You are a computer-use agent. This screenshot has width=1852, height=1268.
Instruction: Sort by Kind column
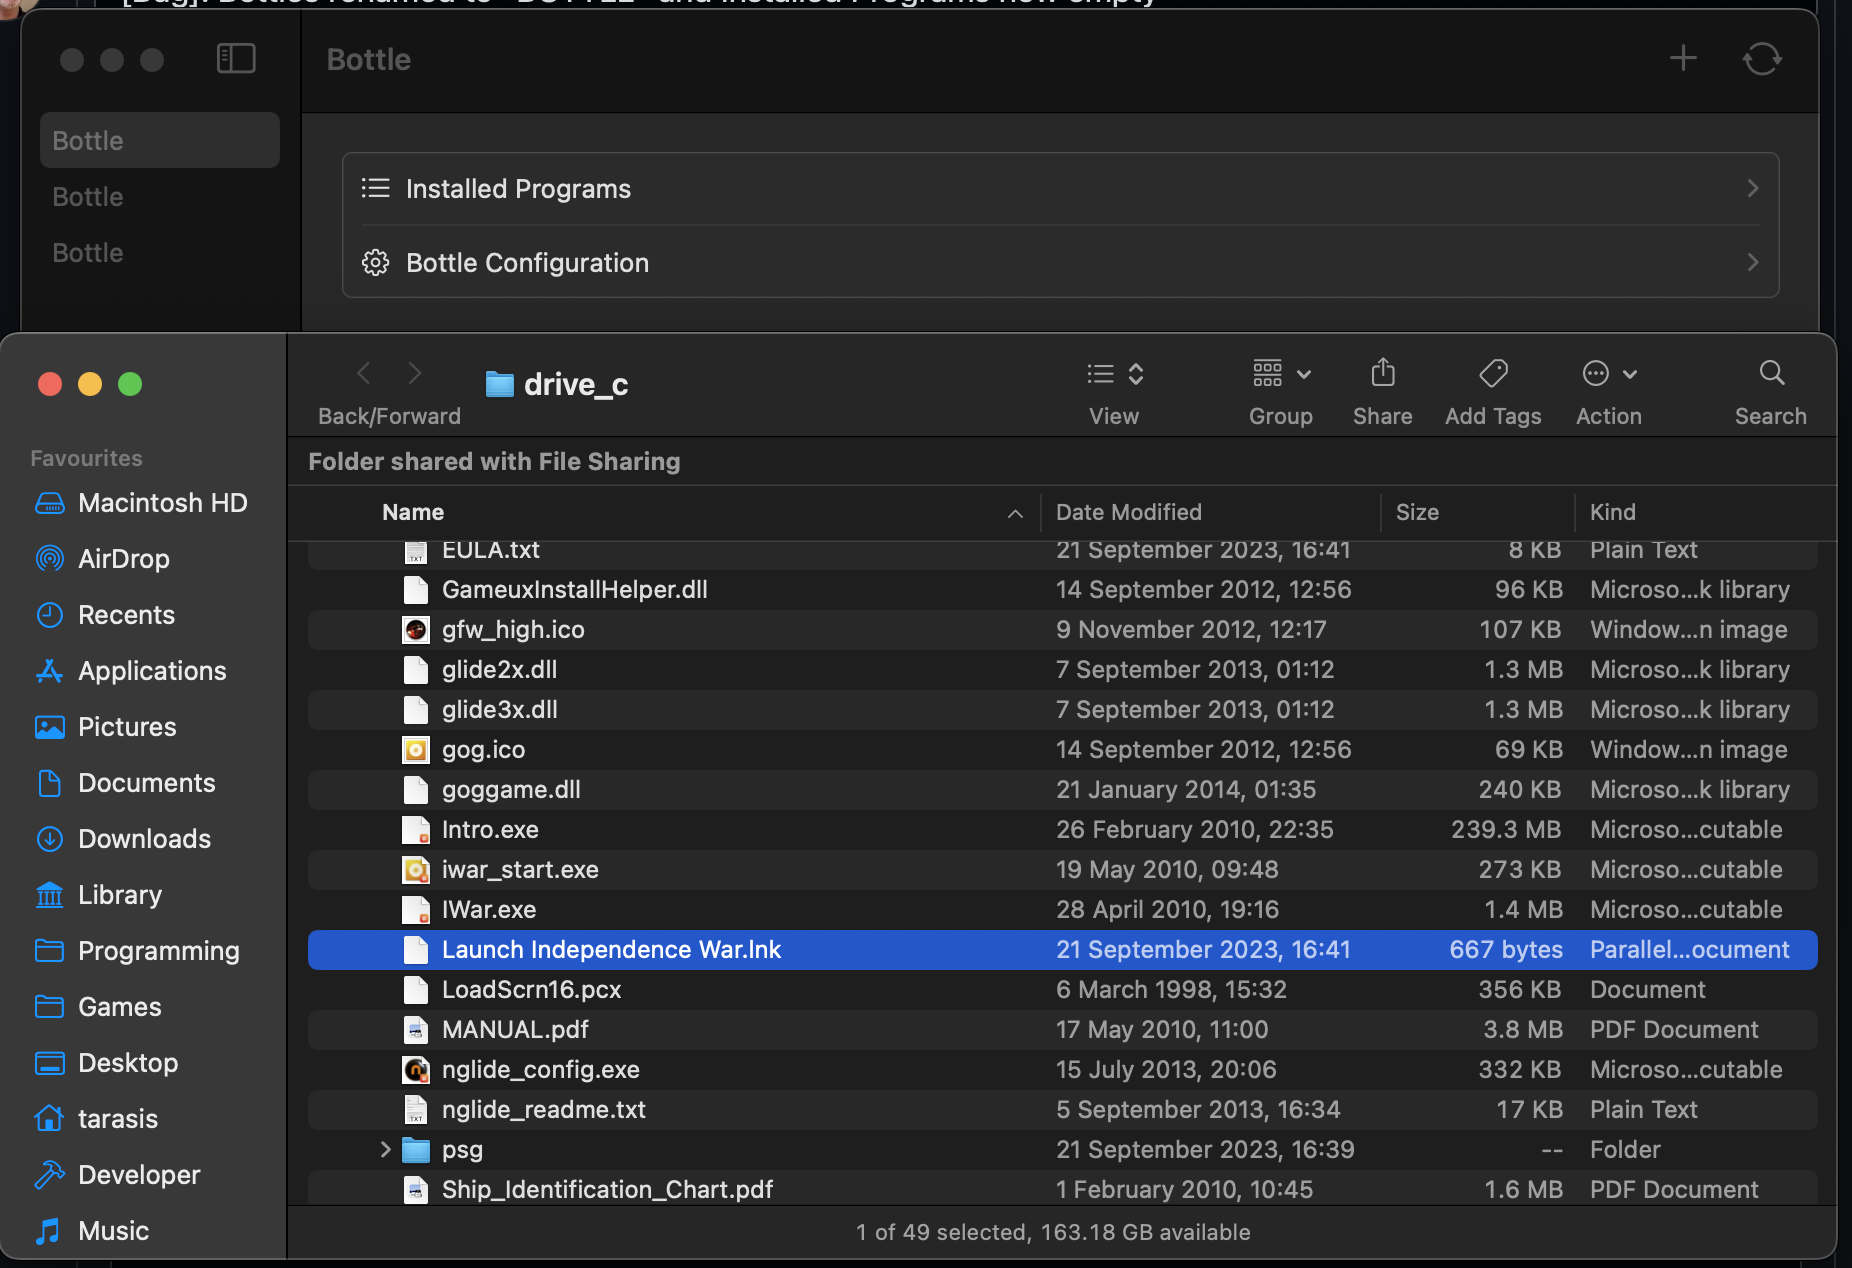click(1613, 512)
